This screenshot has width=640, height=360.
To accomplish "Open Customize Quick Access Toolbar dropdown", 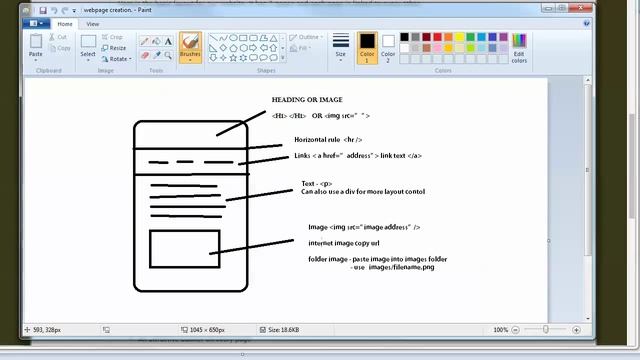I will [x=74, y=10].
